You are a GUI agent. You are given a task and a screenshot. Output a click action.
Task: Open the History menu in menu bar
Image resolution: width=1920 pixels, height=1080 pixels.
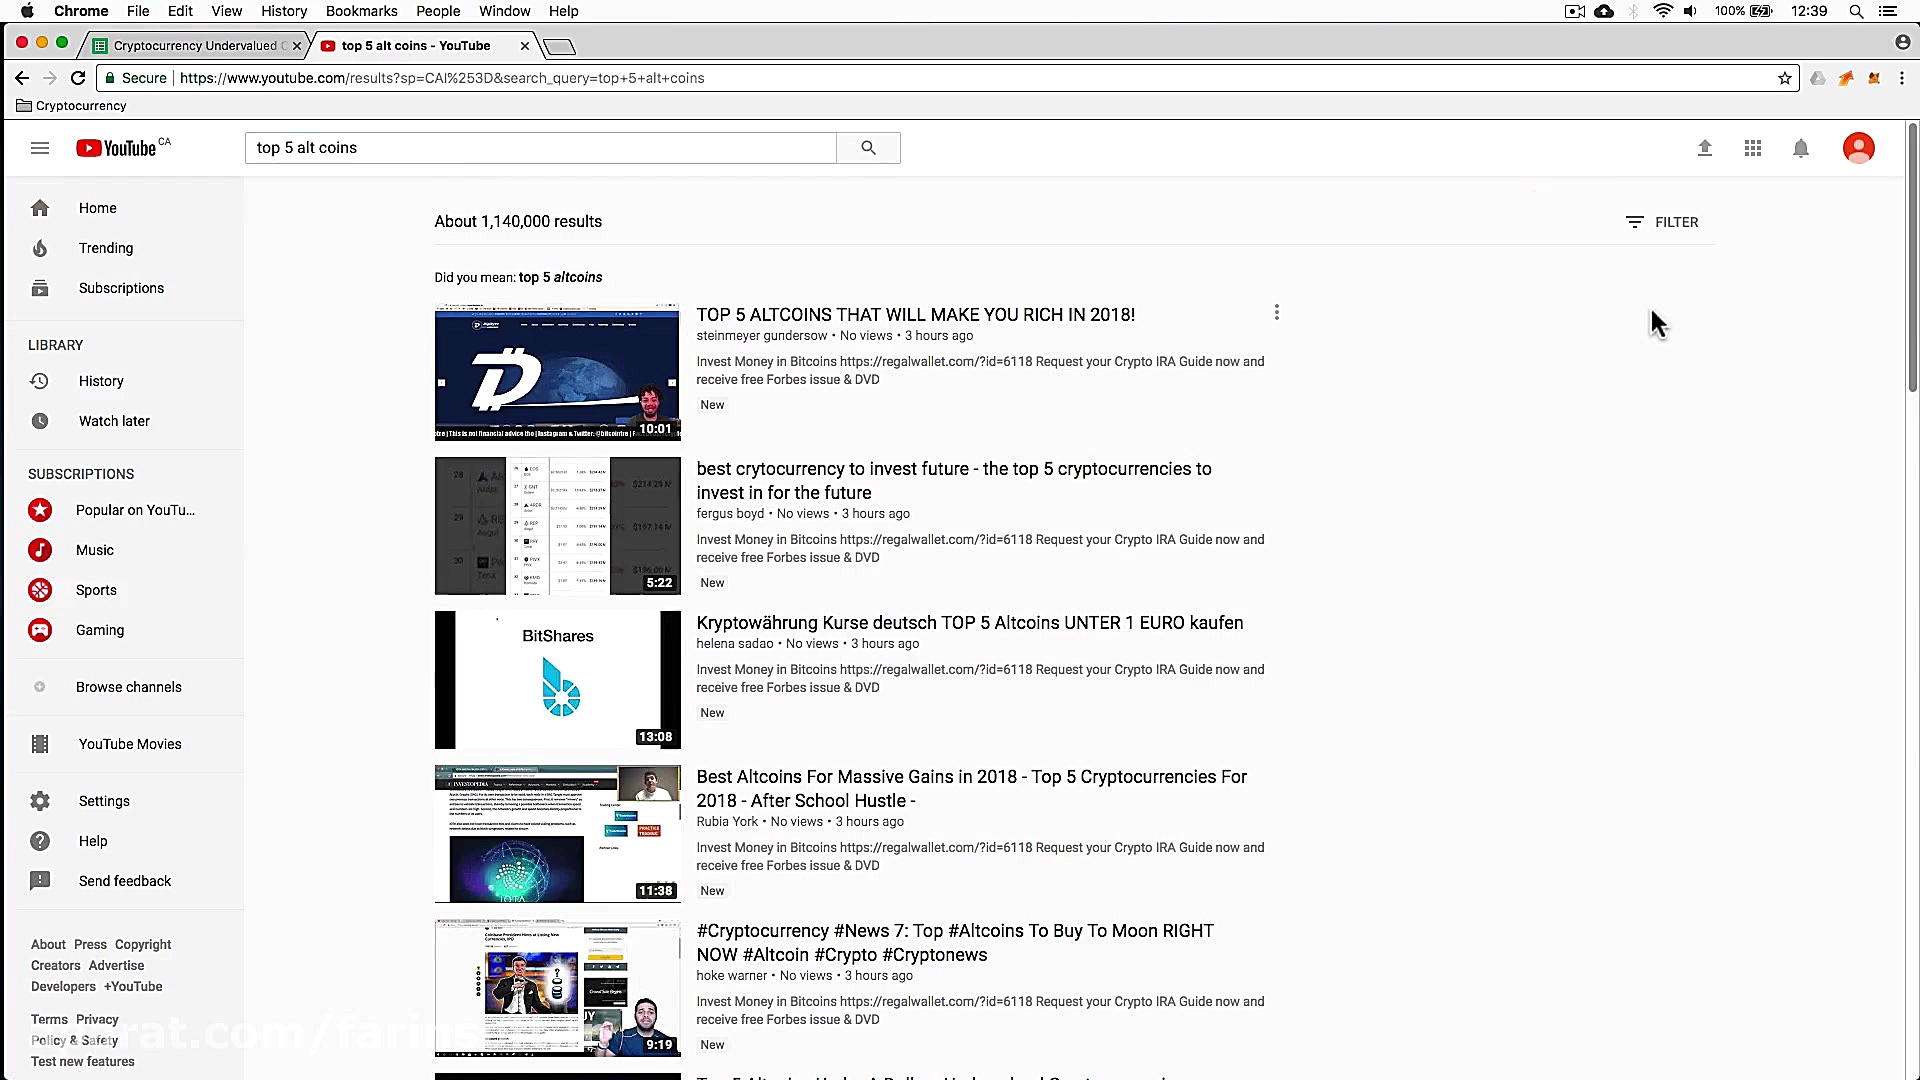284,11
